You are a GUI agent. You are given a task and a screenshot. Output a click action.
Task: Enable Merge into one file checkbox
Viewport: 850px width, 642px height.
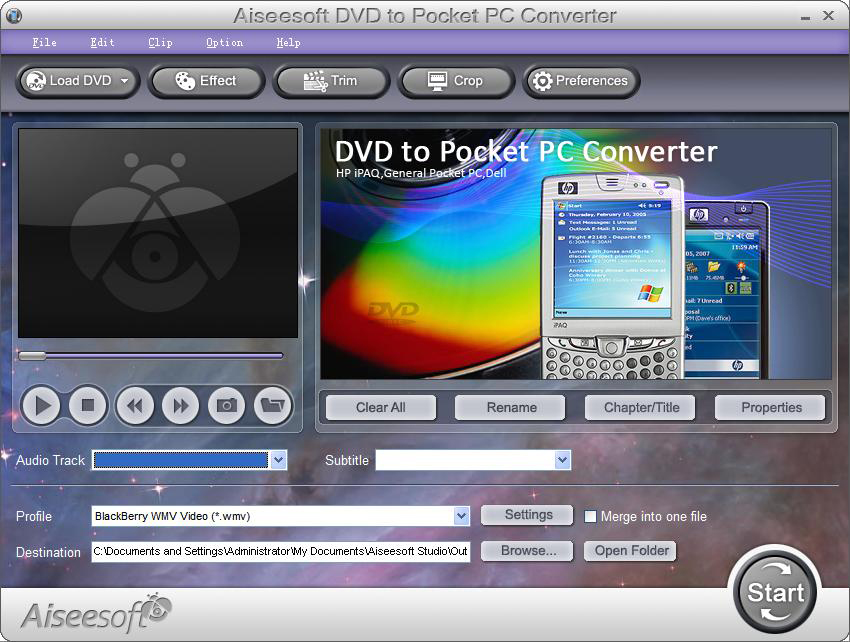pyautogui.click(x=590, y=516)
